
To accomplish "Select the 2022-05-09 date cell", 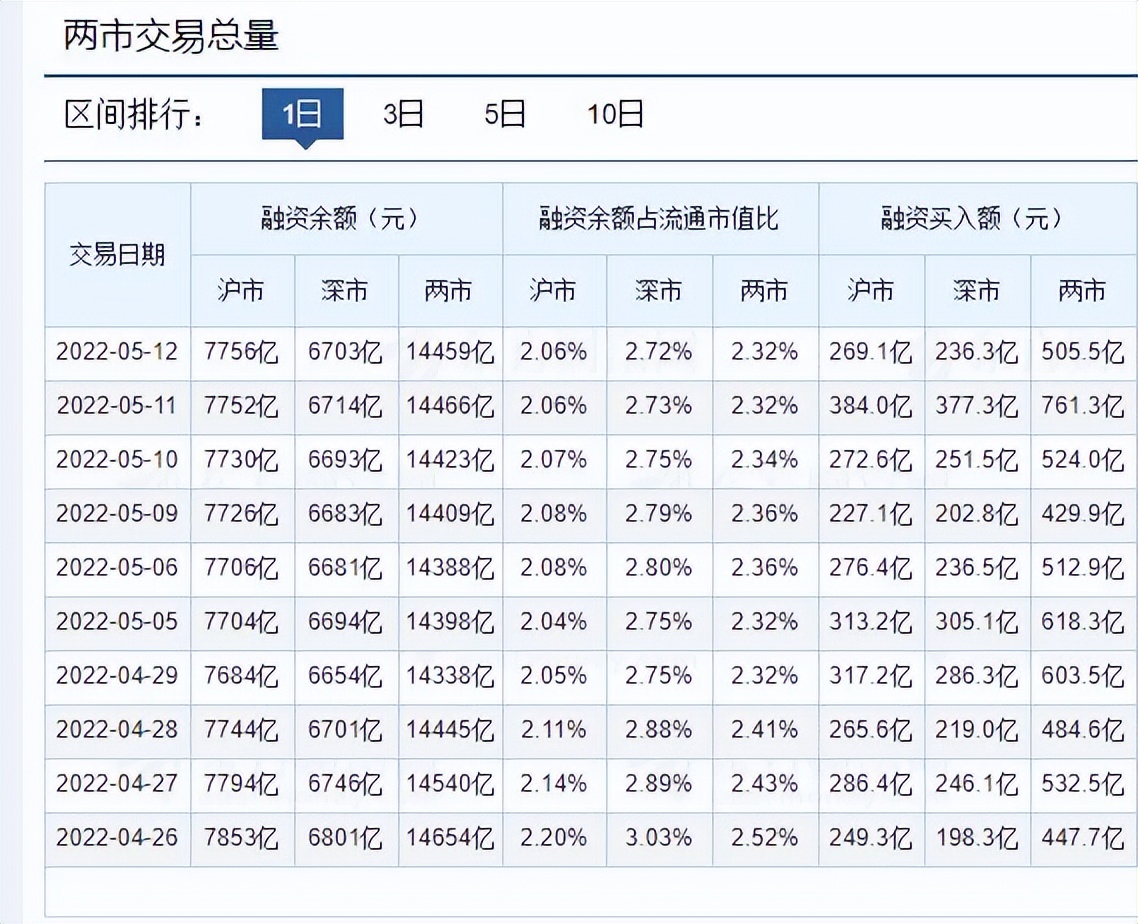I will [118, 515].
